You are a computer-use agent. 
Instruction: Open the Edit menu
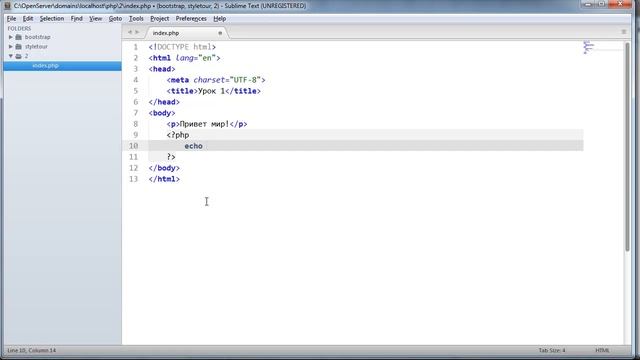pyautogui.click(x=28, y=19)
